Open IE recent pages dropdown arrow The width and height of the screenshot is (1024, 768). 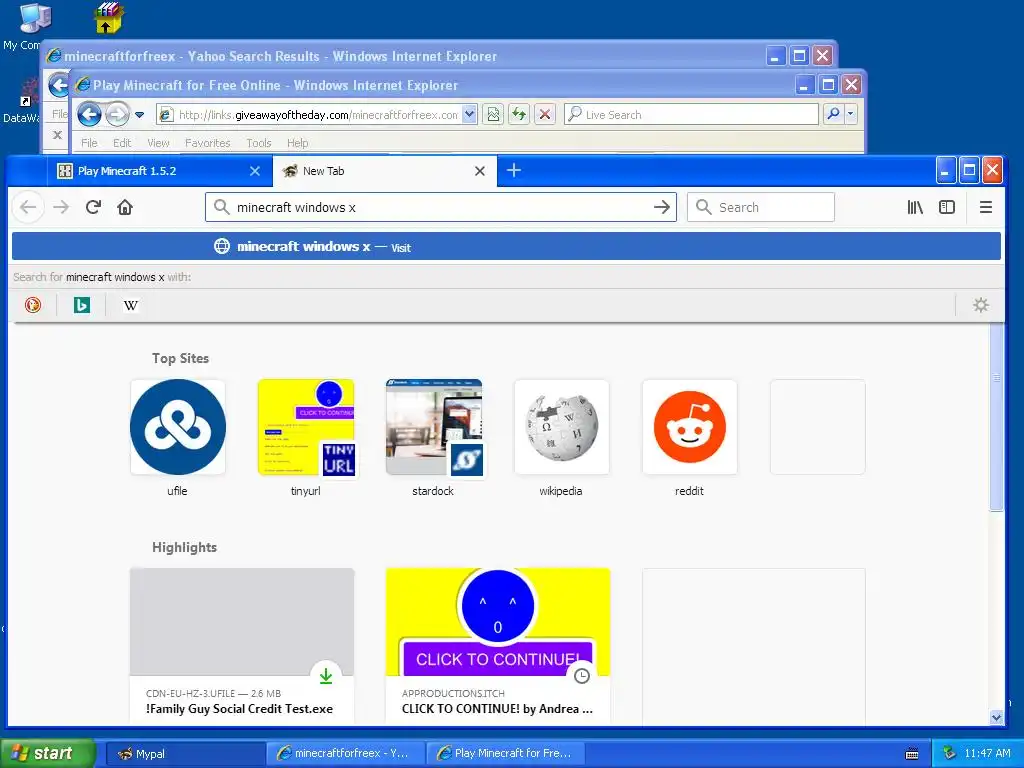pyautogui.click(x=139, y=115)
